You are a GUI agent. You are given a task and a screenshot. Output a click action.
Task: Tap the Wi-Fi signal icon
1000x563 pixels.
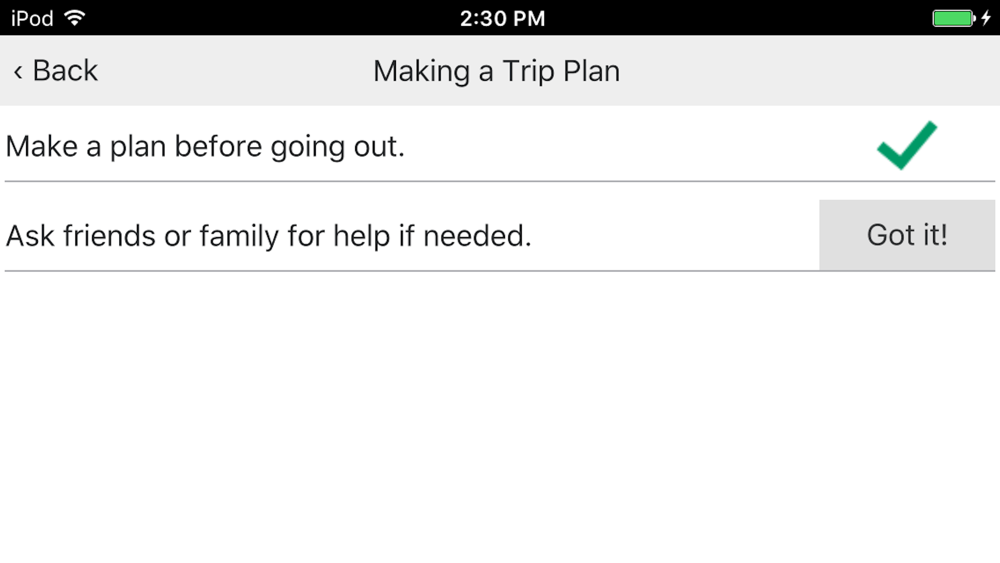(x=75, y=18)
